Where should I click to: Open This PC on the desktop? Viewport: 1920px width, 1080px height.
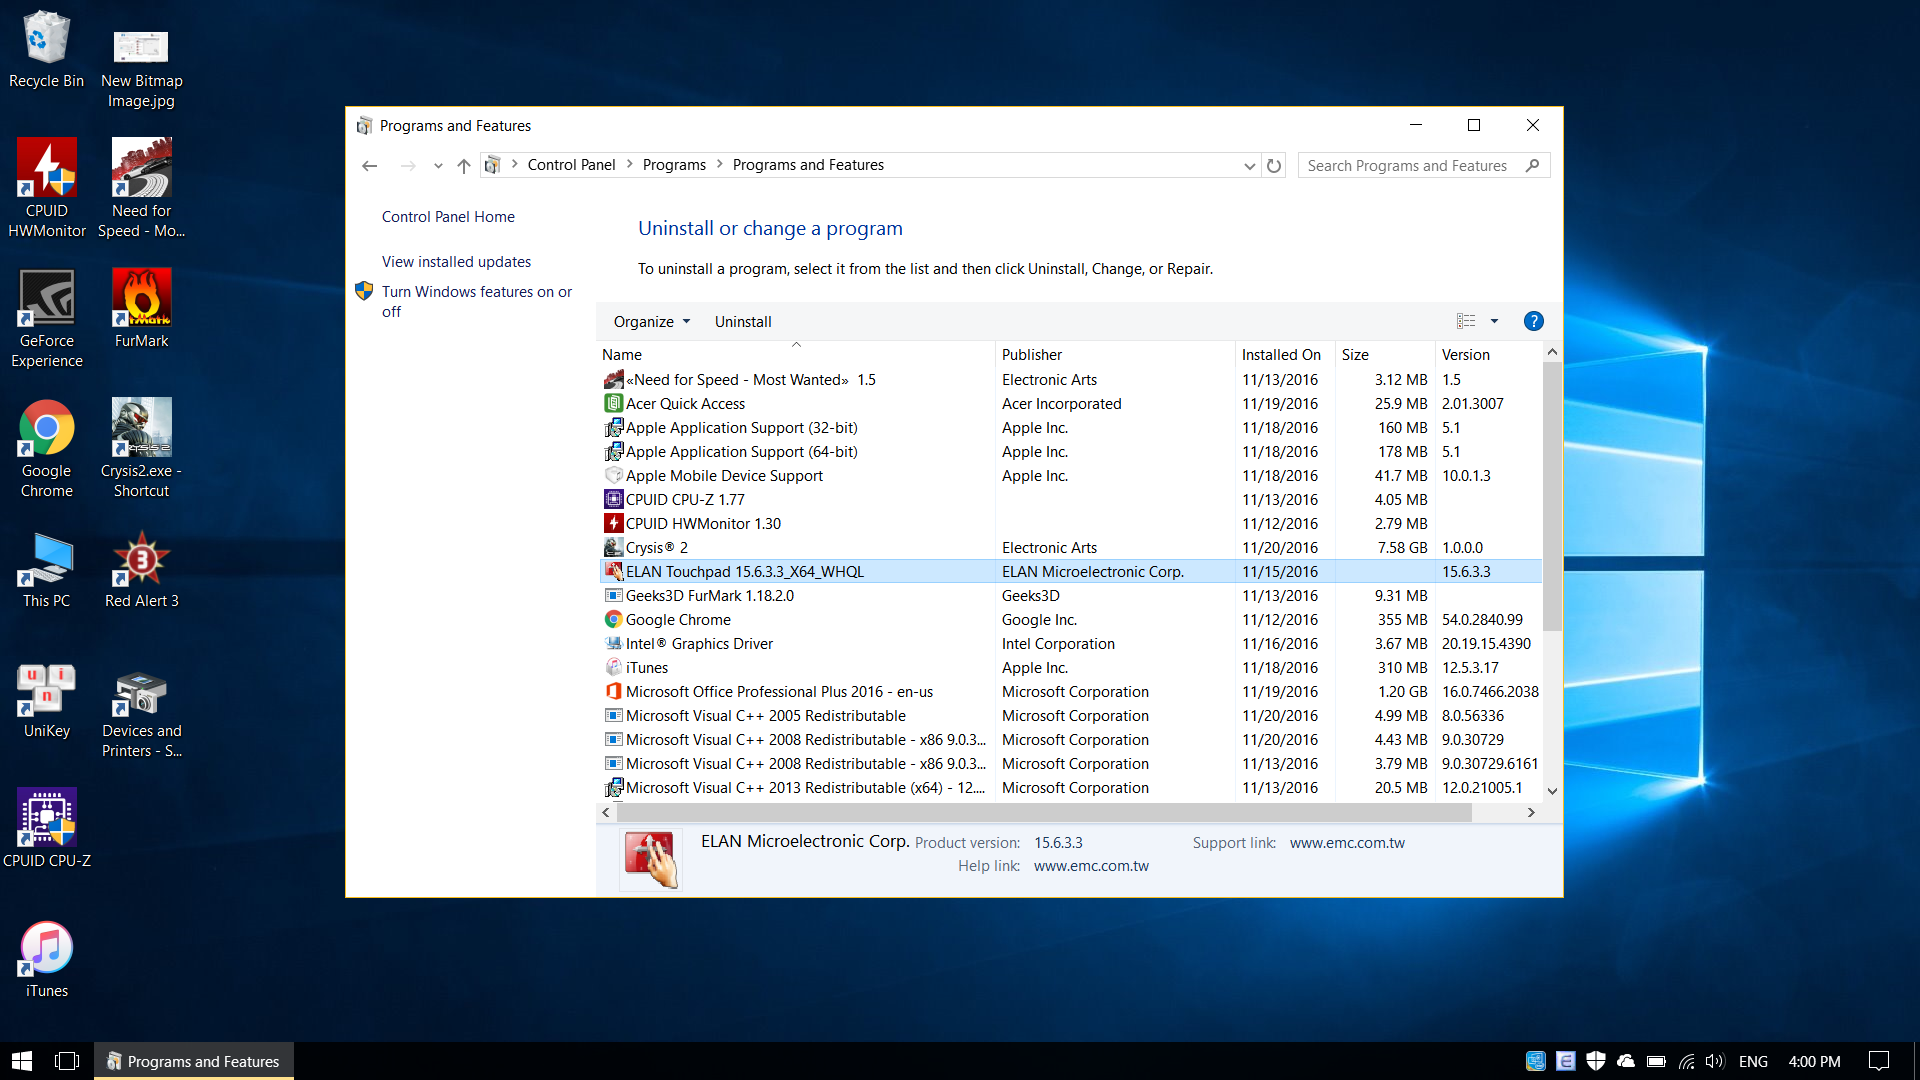(46, 568)
